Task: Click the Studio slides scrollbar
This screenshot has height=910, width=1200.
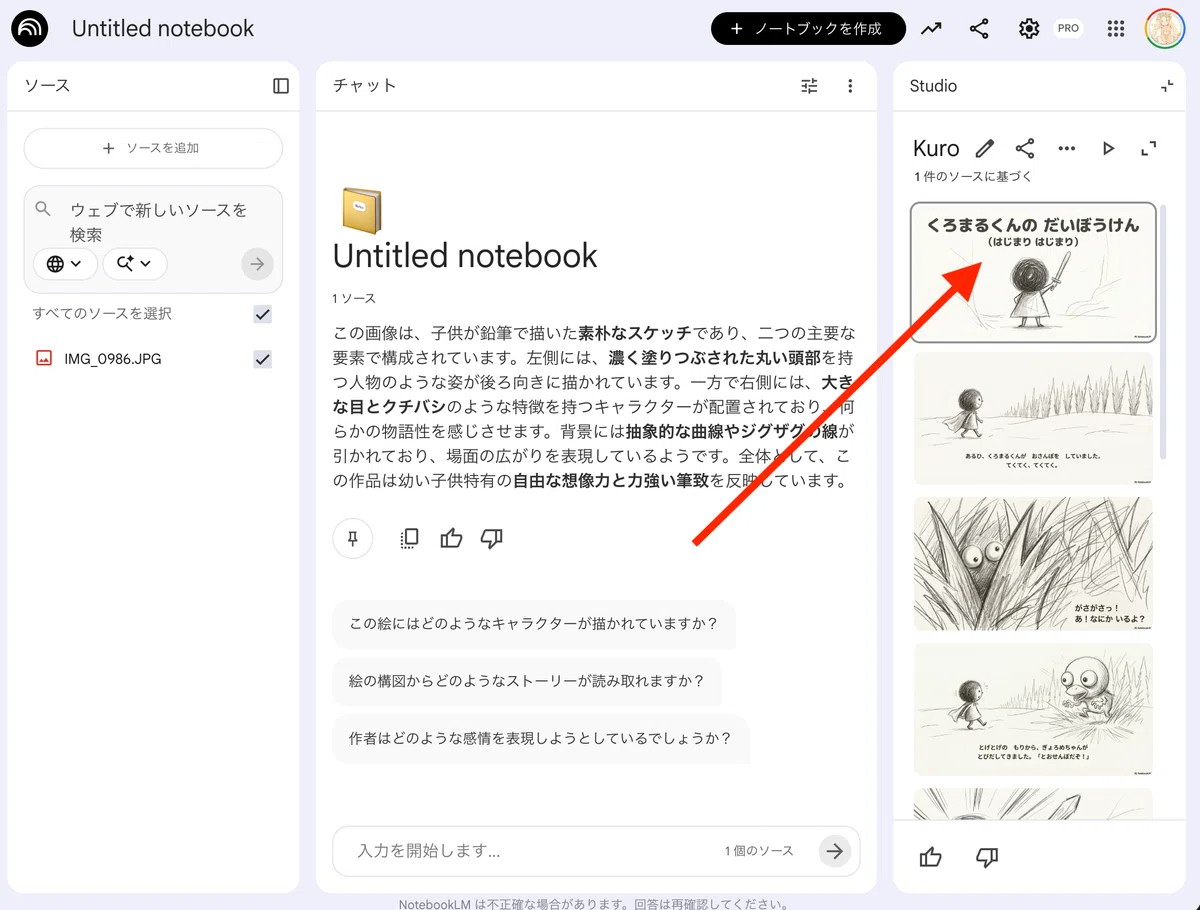Action: coord(1163,333)
